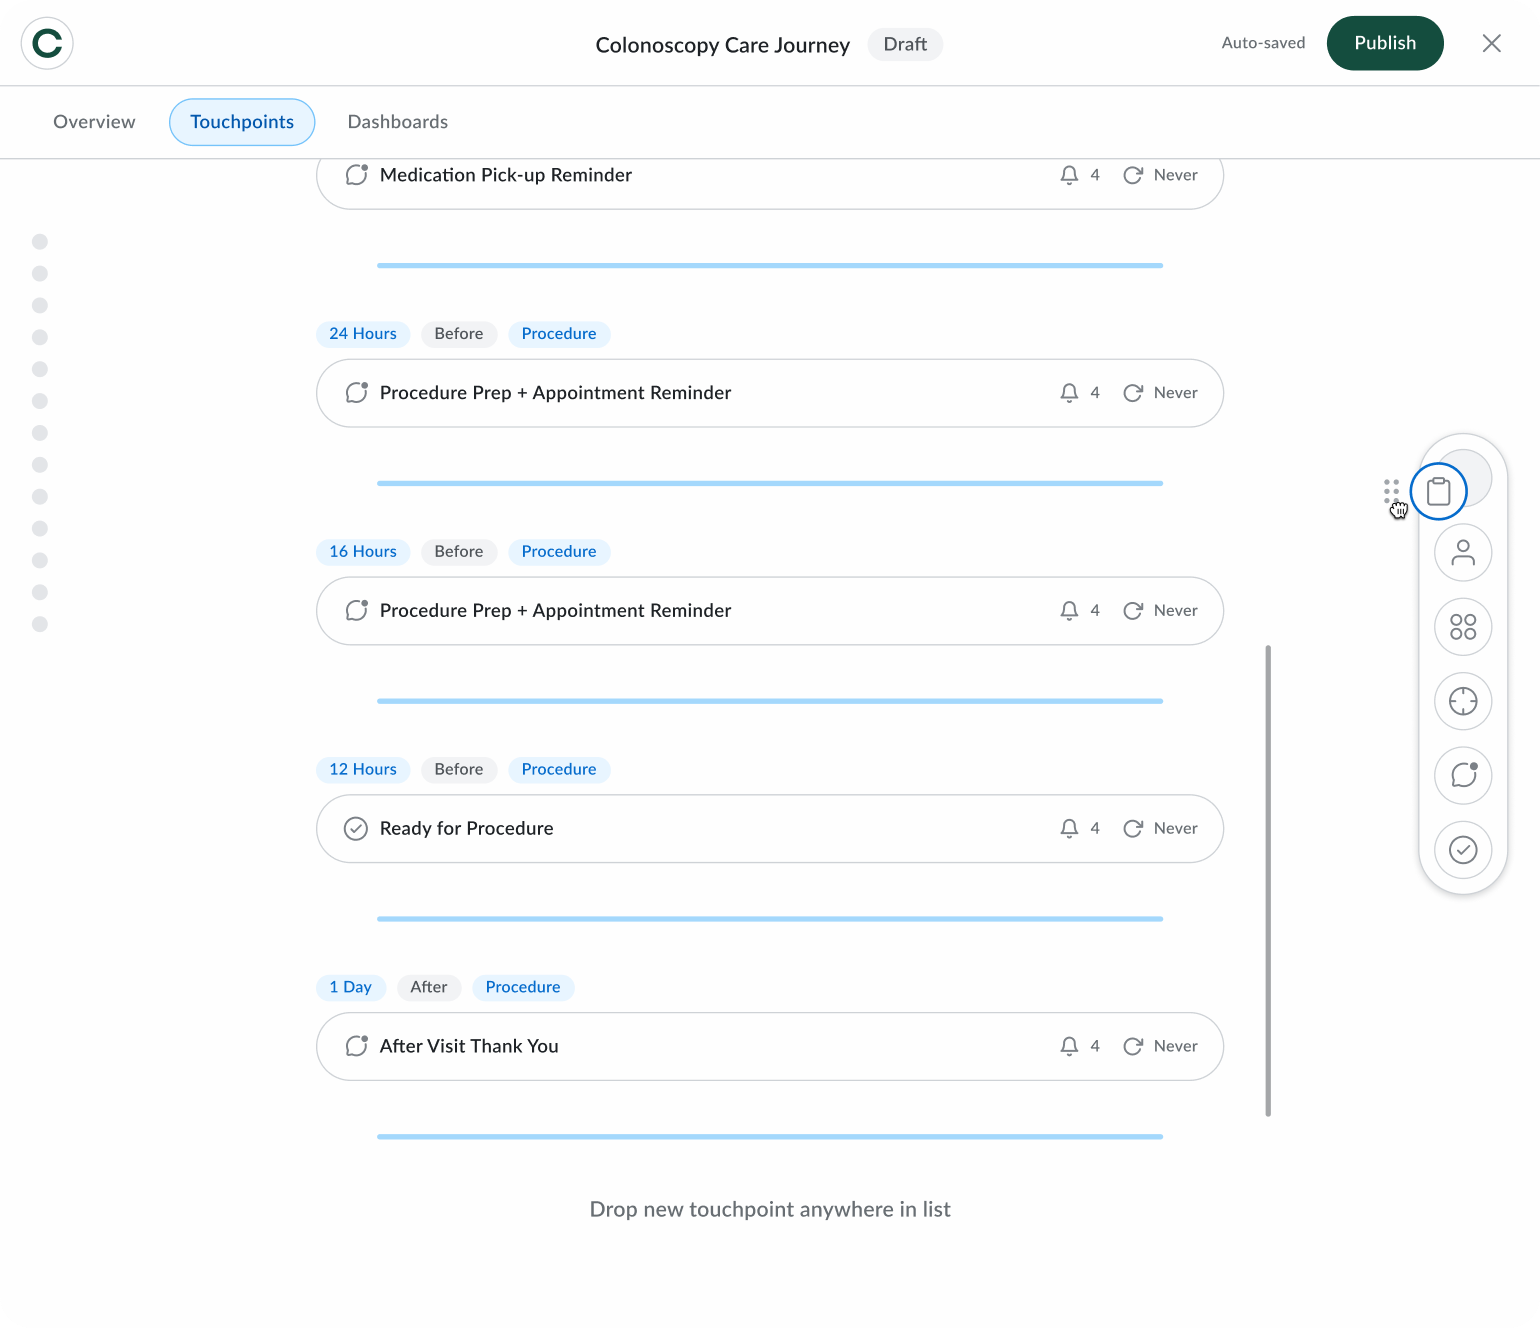Select the clipboard touchpoint tool
Screen dimensions: 1540x1328
(x=1439, y=491)
